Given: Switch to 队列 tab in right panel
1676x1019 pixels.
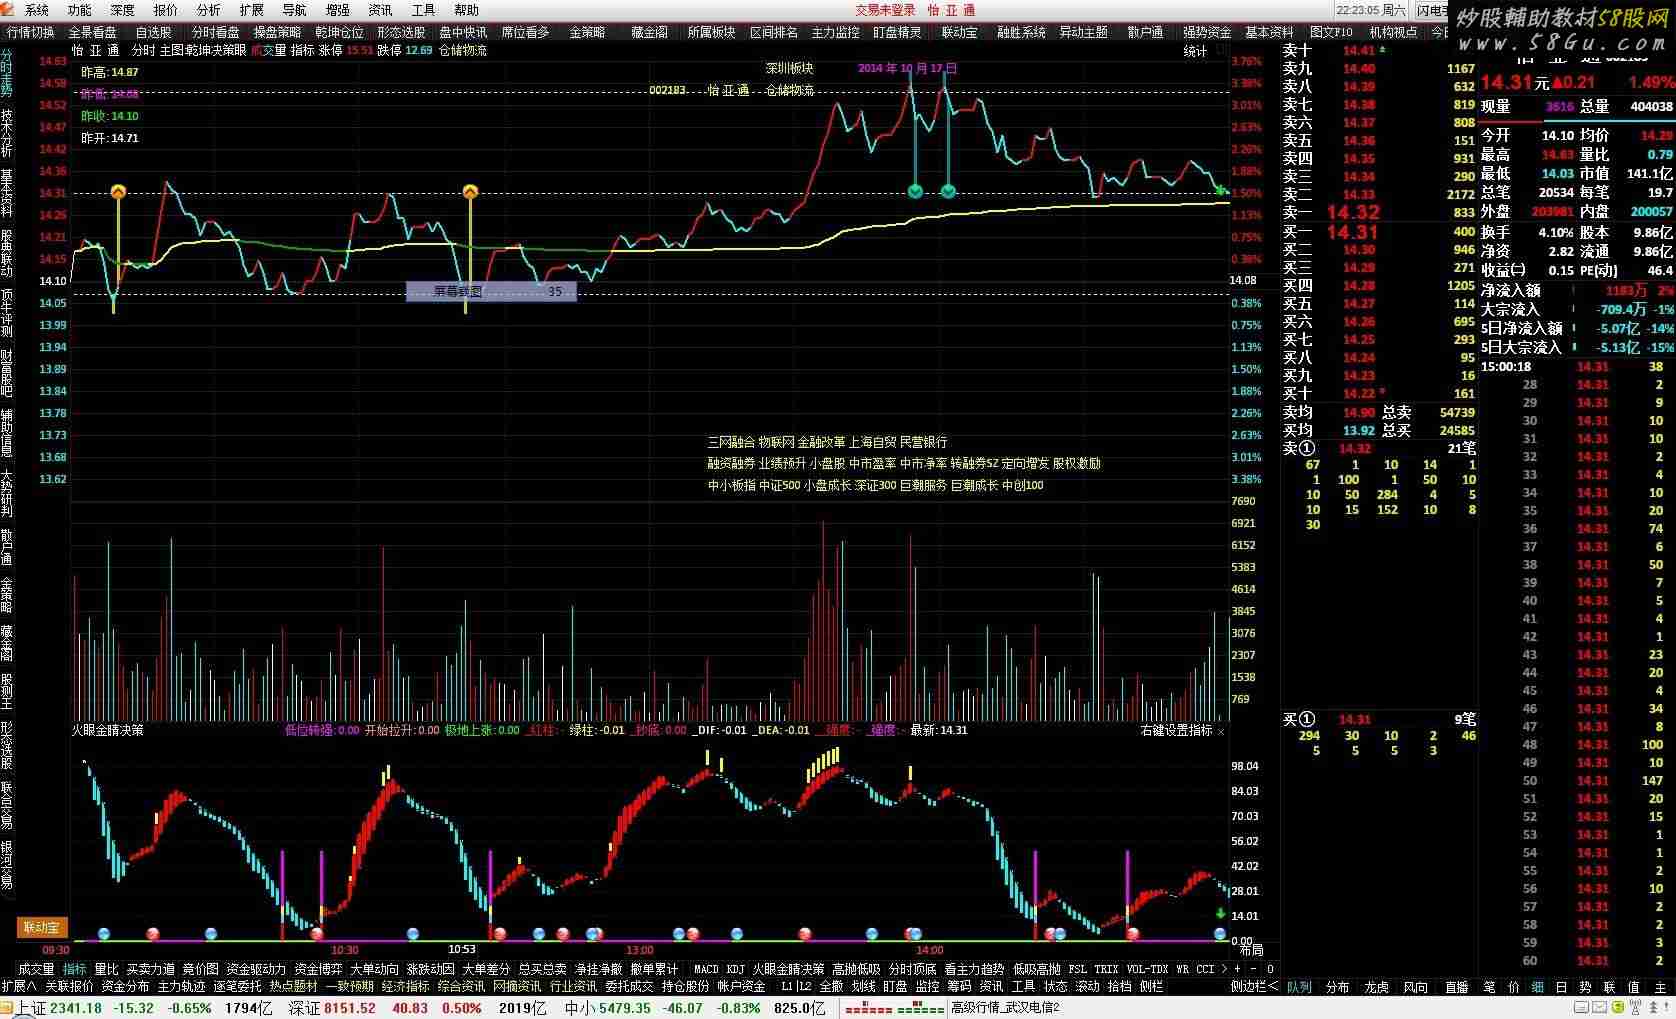Looking at the screenshot, I should coord(1298,986).
